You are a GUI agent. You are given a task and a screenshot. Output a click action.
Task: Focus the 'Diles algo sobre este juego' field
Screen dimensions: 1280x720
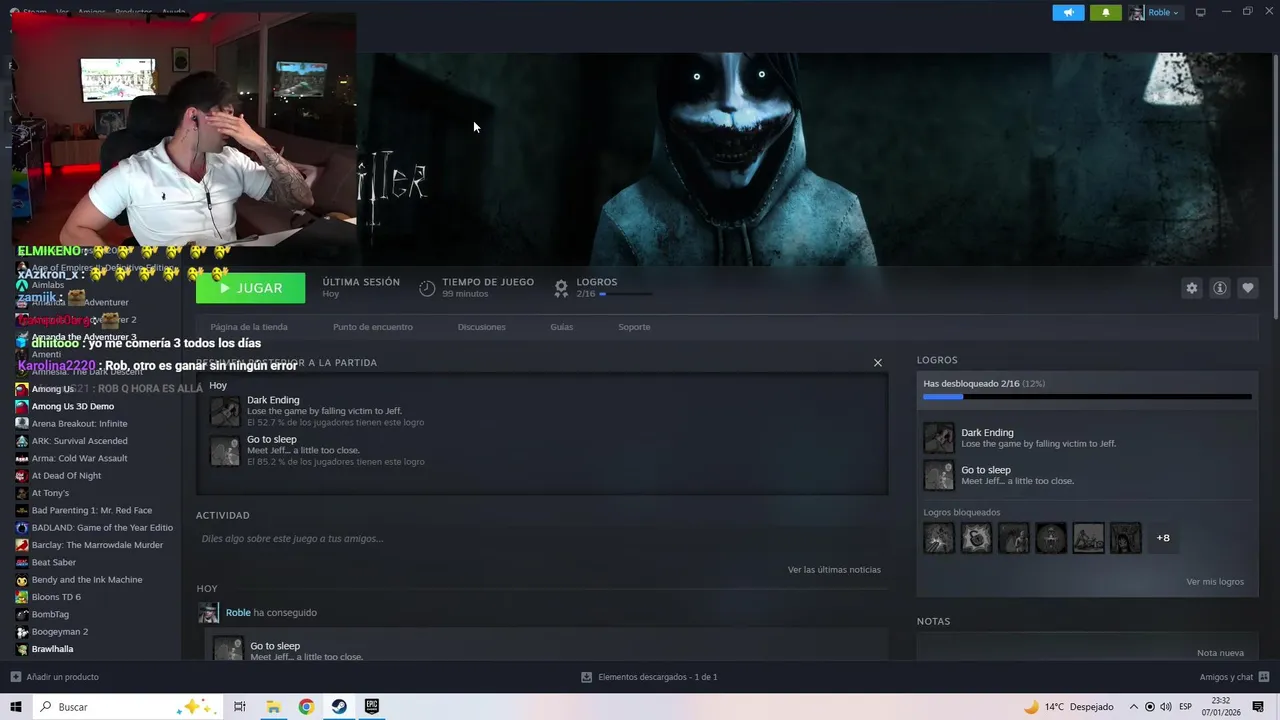tap(542, 539)
